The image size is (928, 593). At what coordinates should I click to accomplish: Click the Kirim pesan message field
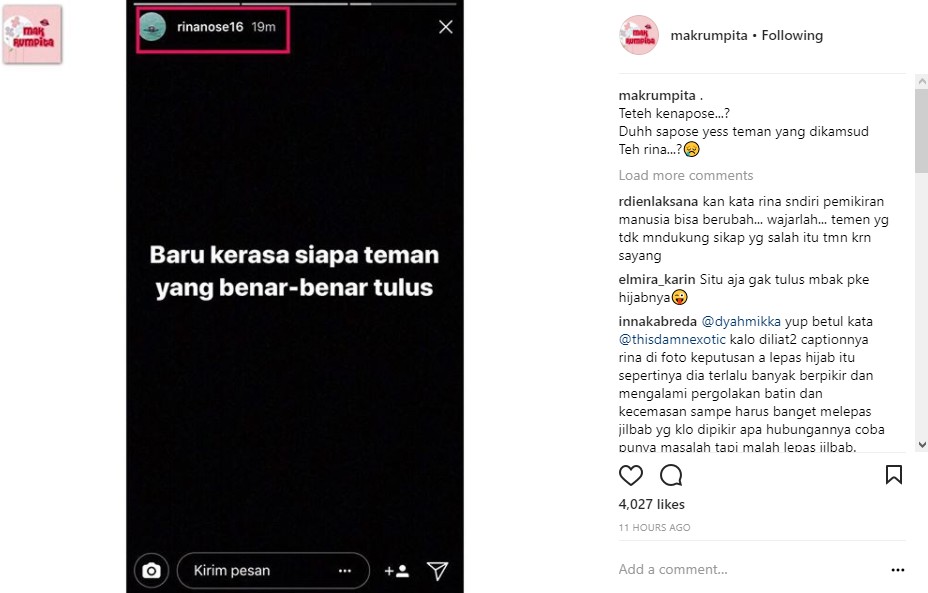tap(273, 571)
